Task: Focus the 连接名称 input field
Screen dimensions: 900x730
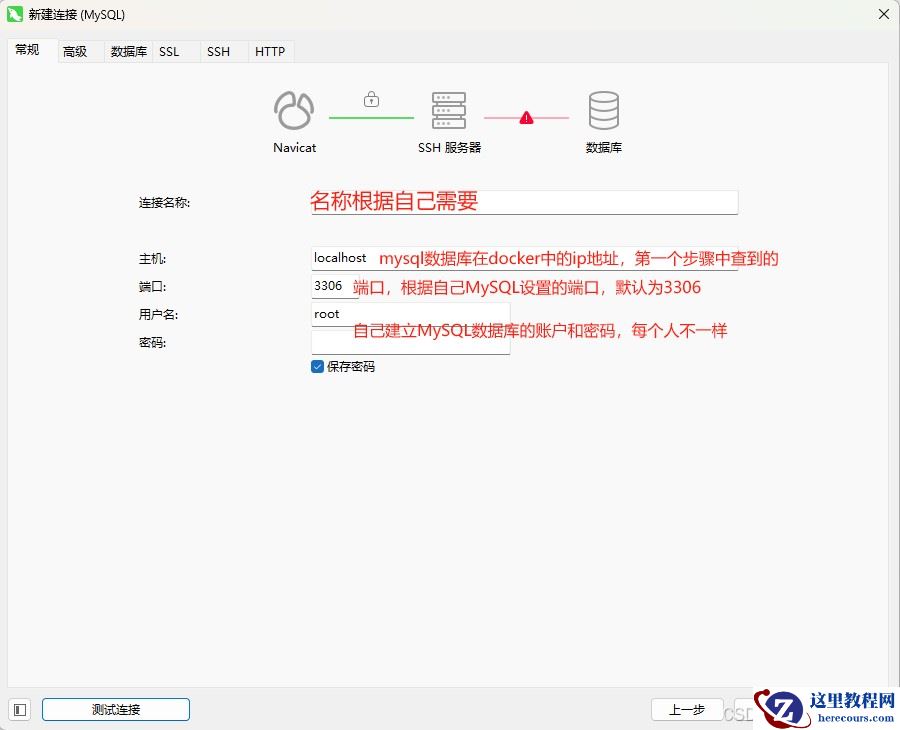Action: pos(525,203)
